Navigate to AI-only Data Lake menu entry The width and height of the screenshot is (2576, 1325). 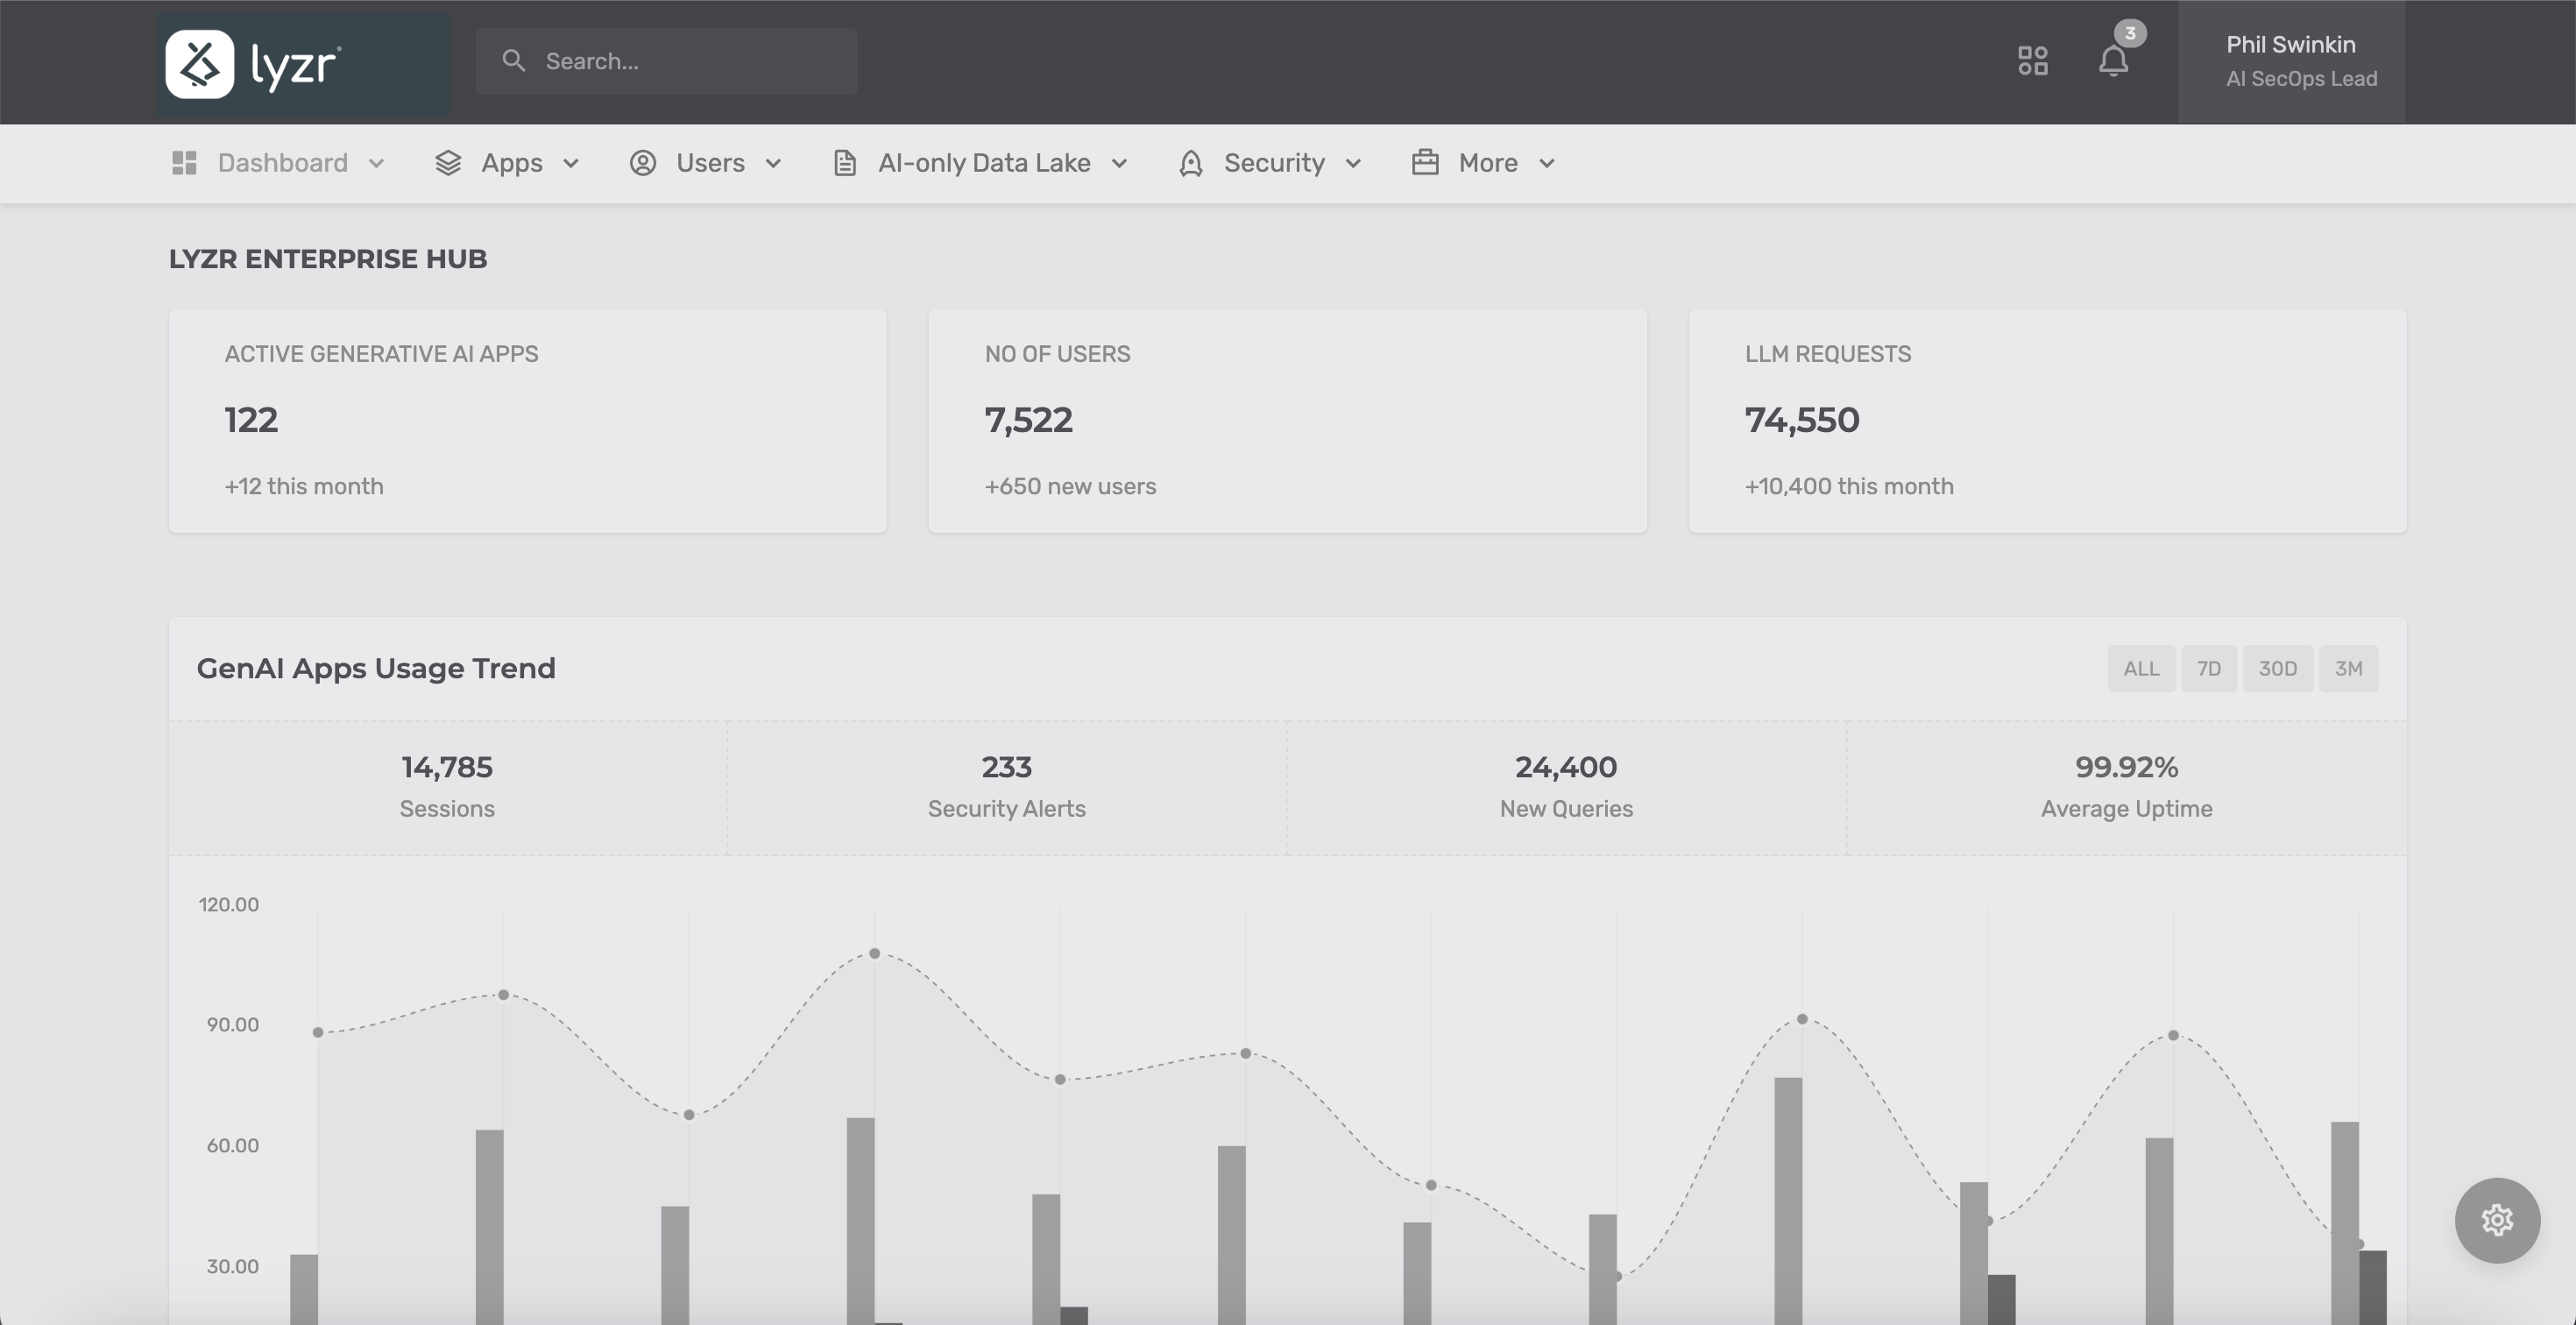(x=984, y=162)
